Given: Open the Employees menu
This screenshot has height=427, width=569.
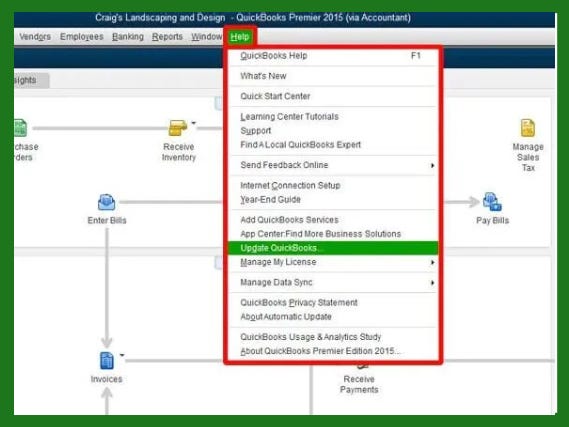Looking at the screenshot, I should [82, 37].
